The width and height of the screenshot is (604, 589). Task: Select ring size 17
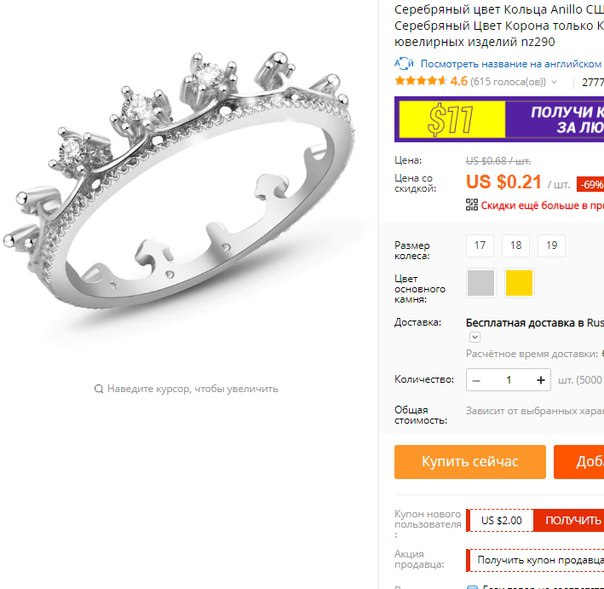tap(480, 245)
